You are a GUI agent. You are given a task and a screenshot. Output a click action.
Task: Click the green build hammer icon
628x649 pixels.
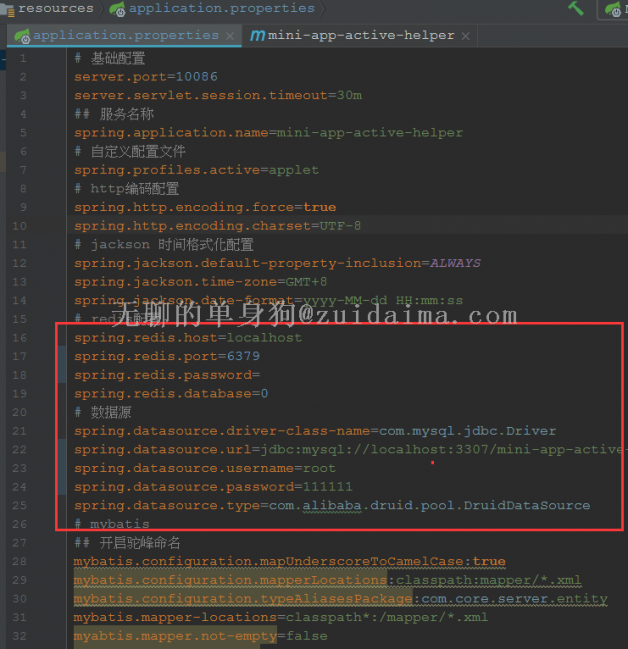[576, 8]
